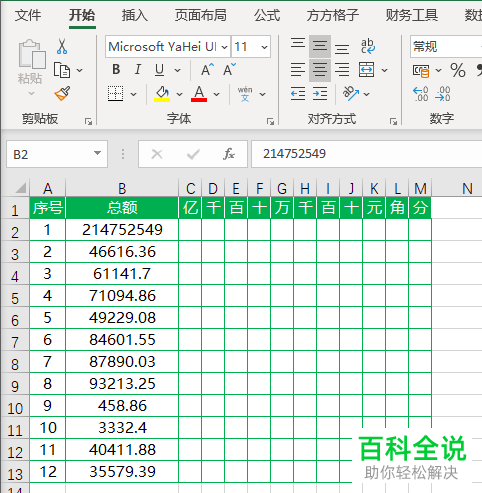Switch to the 公式 tab
This screenshot has width=482, height=493.
pyautogui.click(x=267, y=15)
